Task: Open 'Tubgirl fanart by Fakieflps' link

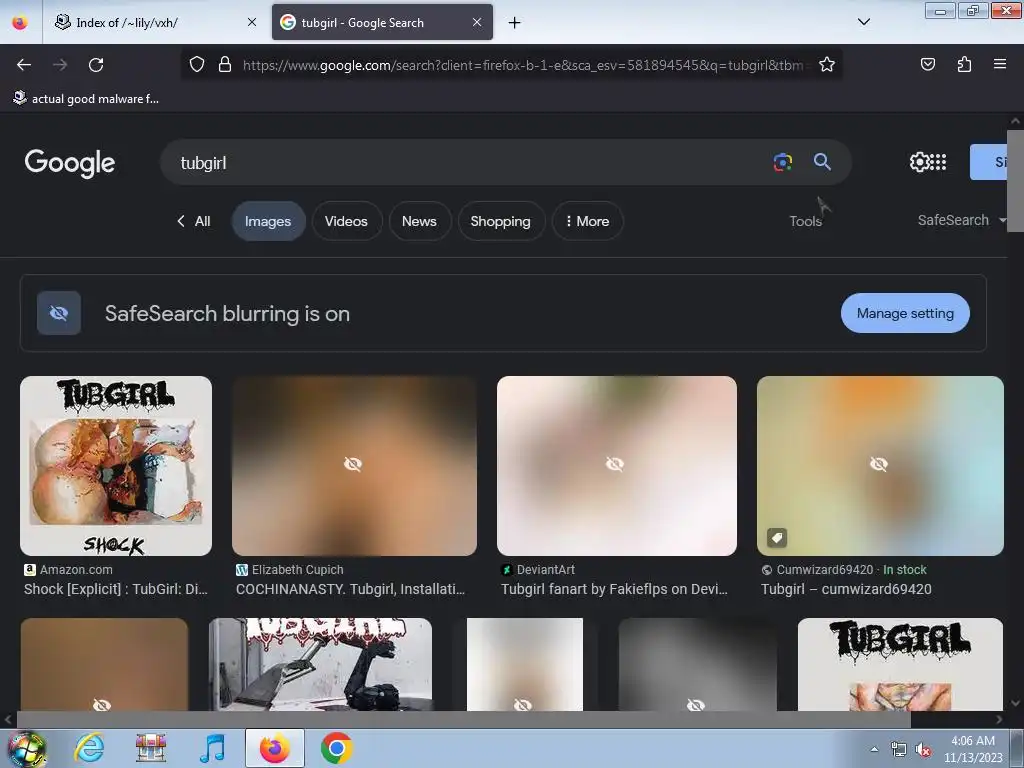Action: coord(614,589)
